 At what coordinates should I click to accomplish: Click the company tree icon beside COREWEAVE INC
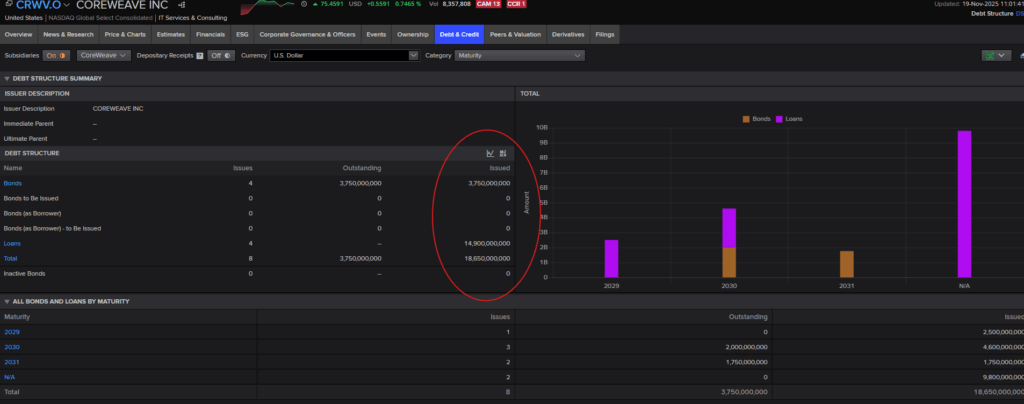click(182, 5)
